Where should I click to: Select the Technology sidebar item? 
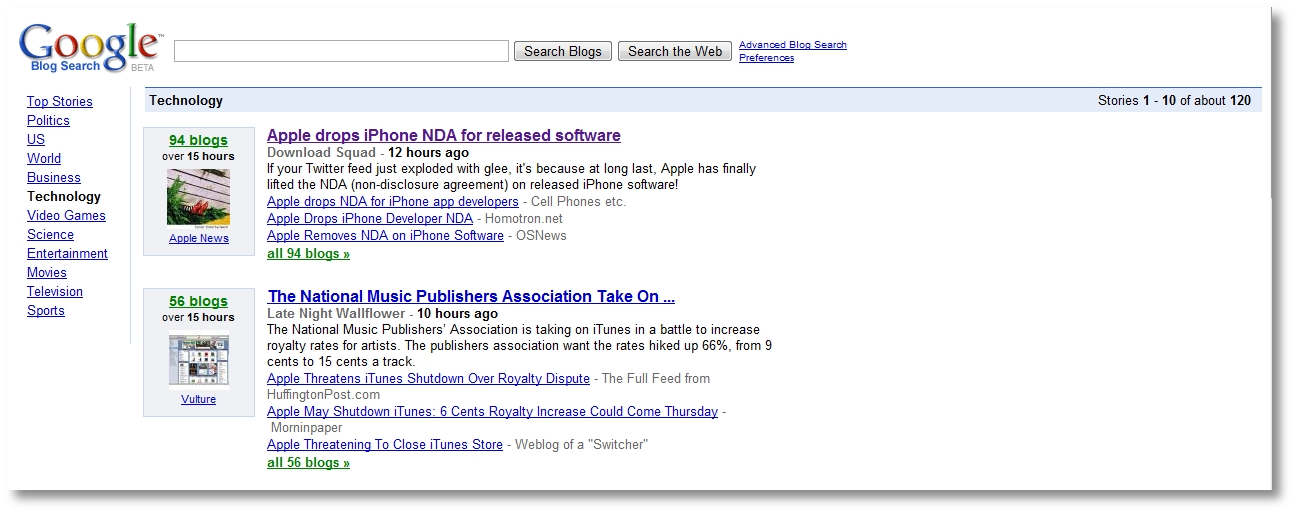click(x=64, y=196)
